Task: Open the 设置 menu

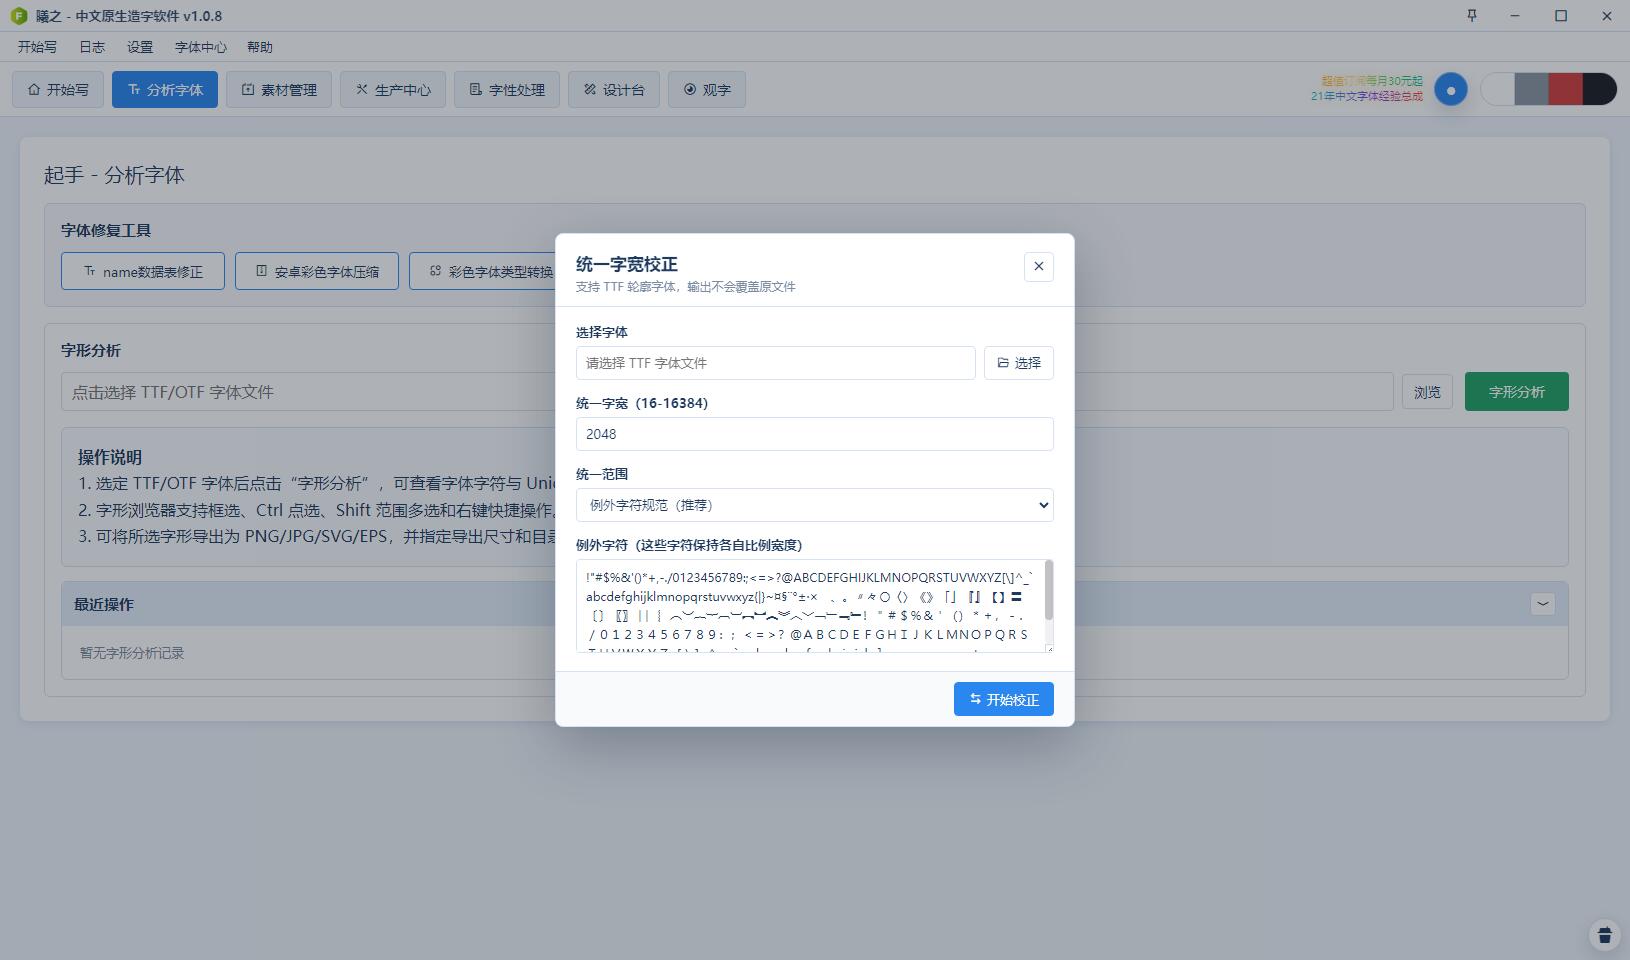Action: [x=140, y=47]
